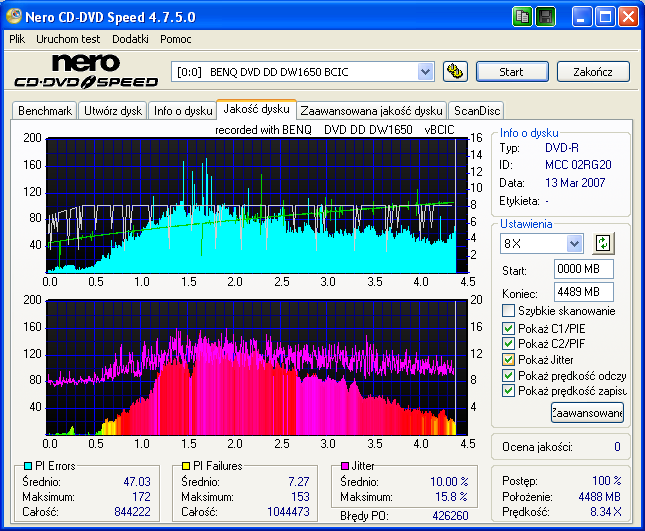Click the Koniec 4489 MB field
The height and width of the screenshot is (531, 645).
584,292
